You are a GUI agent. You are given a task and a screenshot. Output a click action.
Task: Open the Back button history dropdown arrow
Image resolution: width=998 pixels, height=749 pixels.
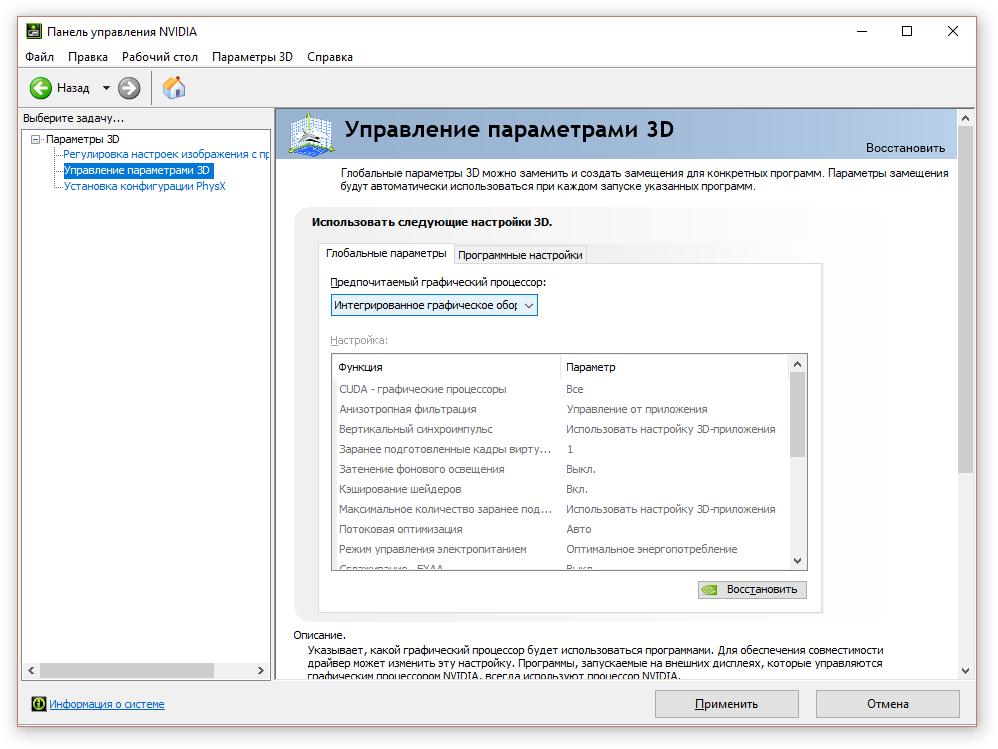tap(106, 88)
